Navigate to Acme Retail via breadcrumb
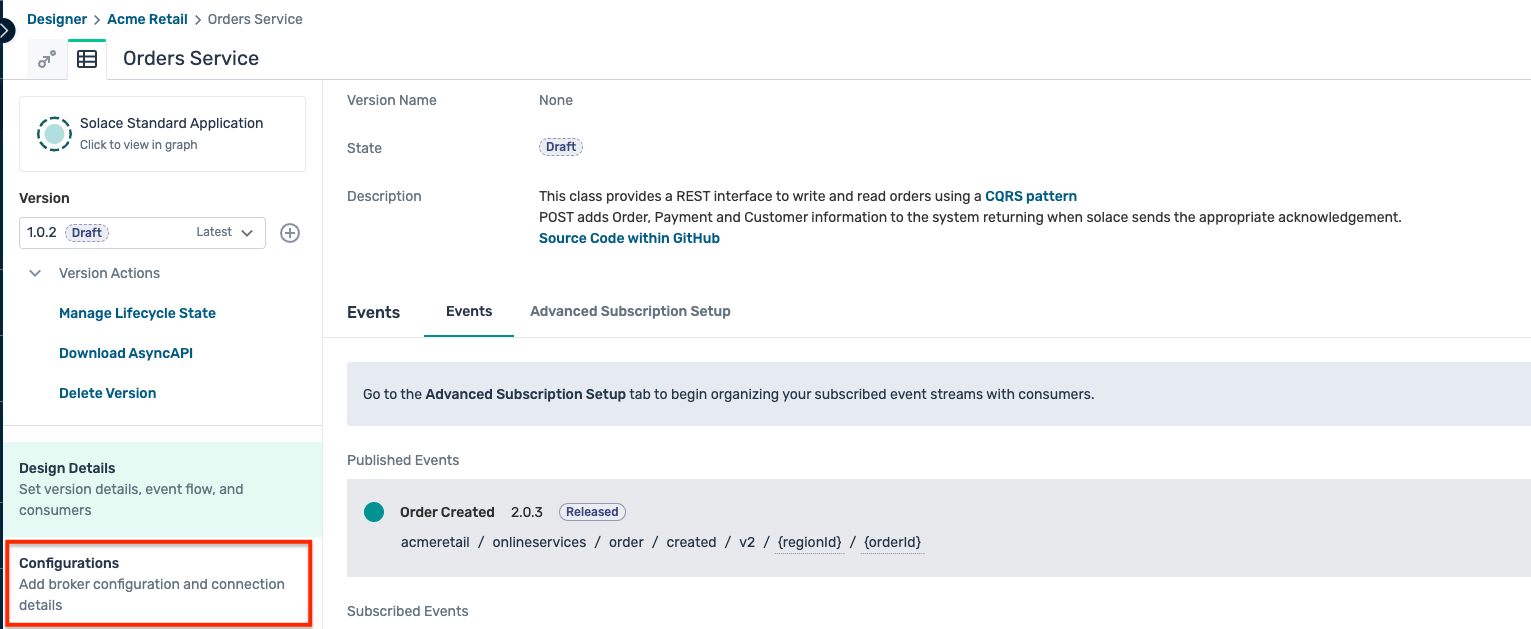Image resolution: width=1531 pixels, height=629 pixels. coord(147,18)
